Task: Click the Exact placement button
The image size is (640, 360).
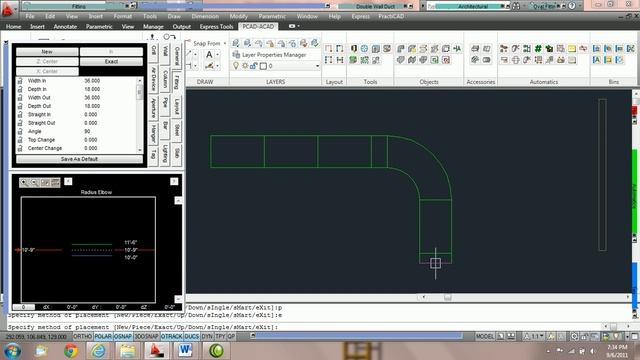Action: [111, 62]
